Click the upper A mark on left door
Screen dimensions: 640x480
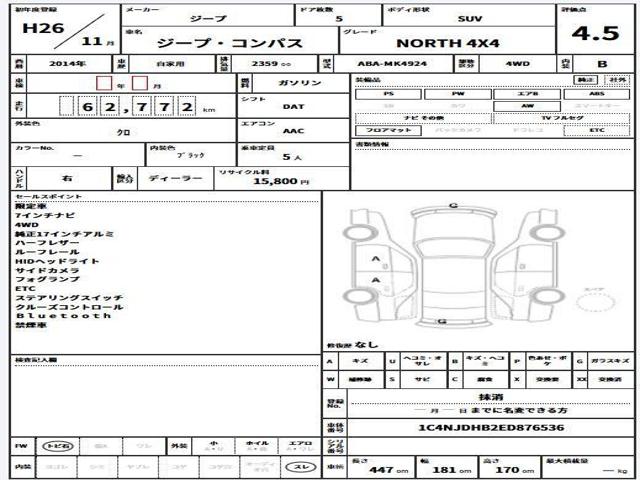tap(376, 259)
